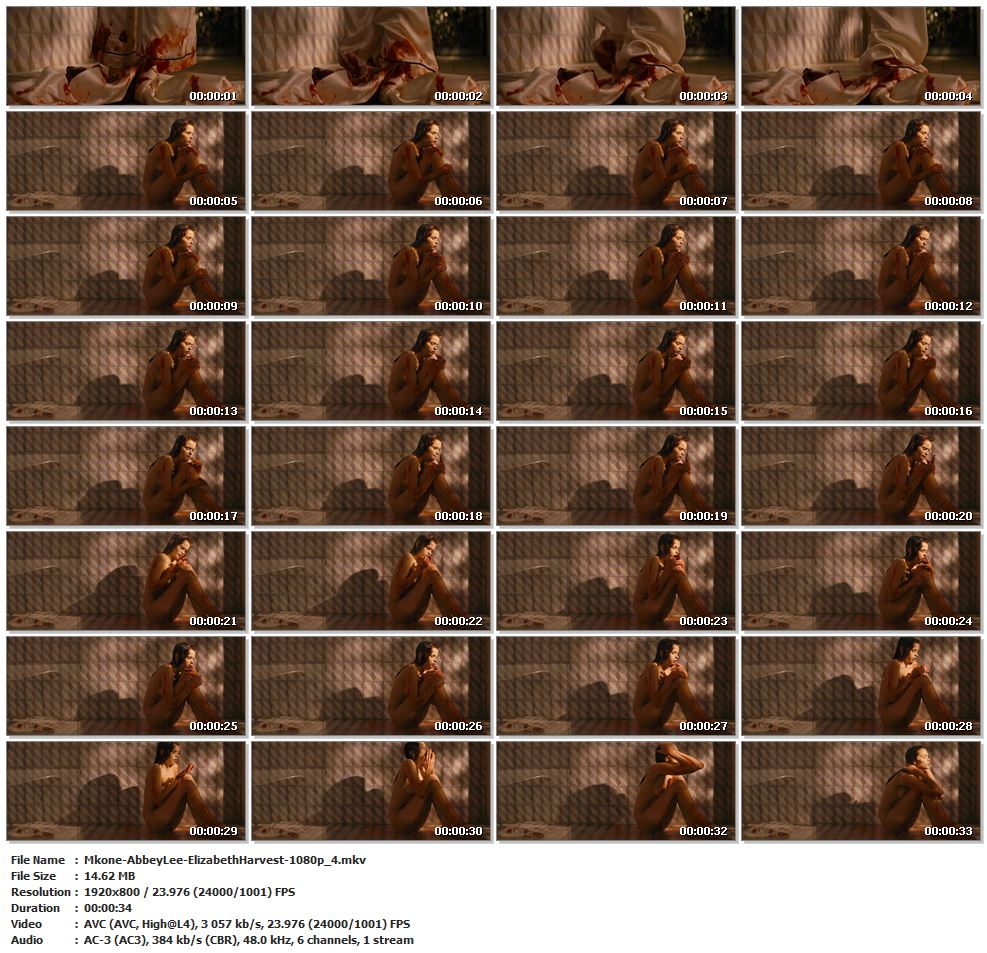Click the resolution value starting 1920x800
Screen dimensions: 987x953
point(189,892)
